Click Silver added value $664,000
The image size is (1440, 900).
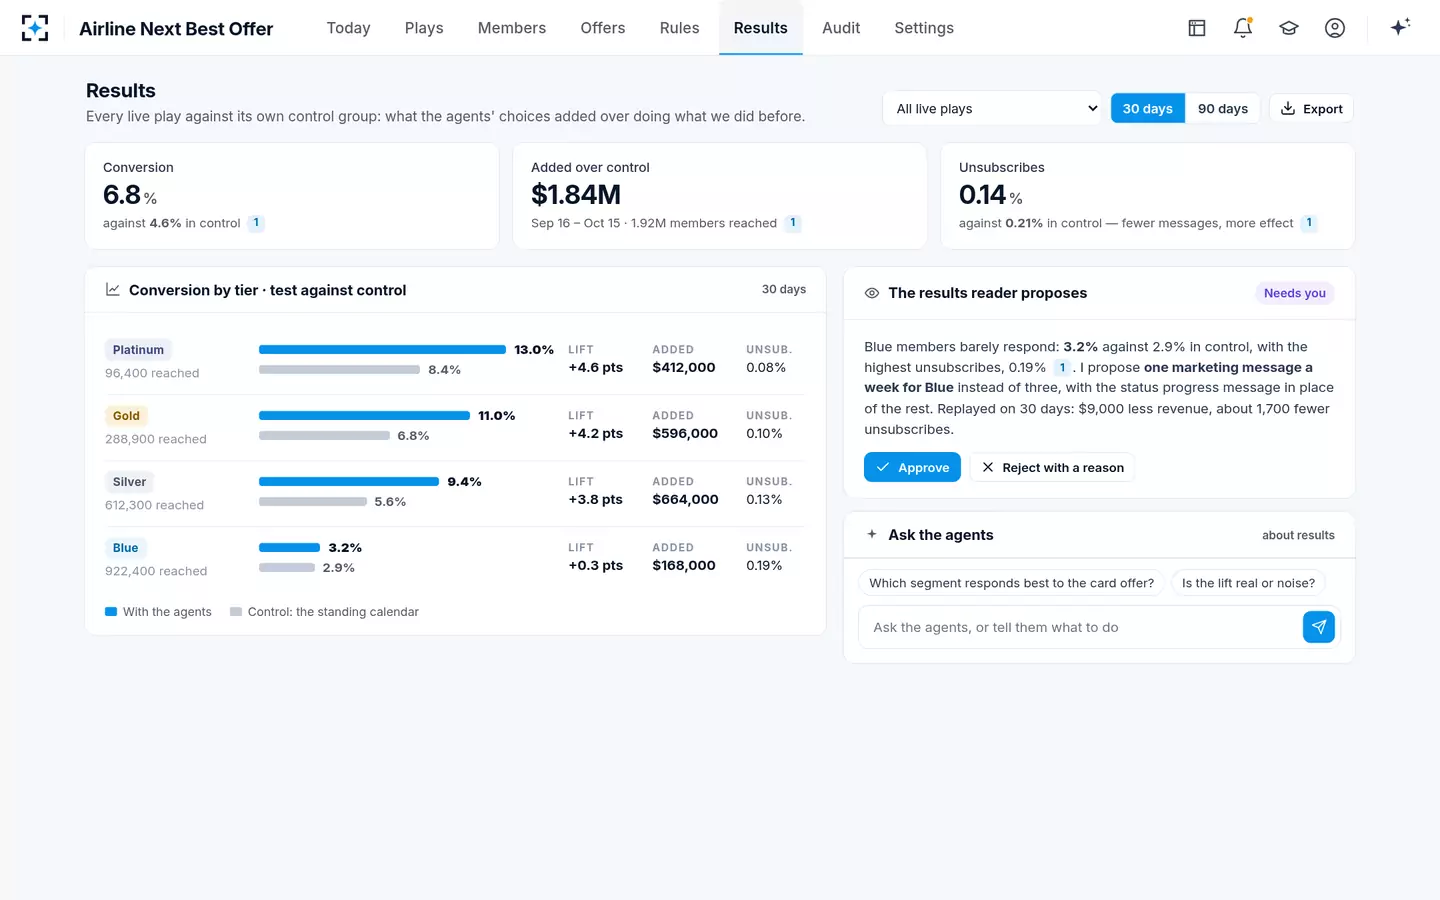pyautogui.click(x=685, y=499)
